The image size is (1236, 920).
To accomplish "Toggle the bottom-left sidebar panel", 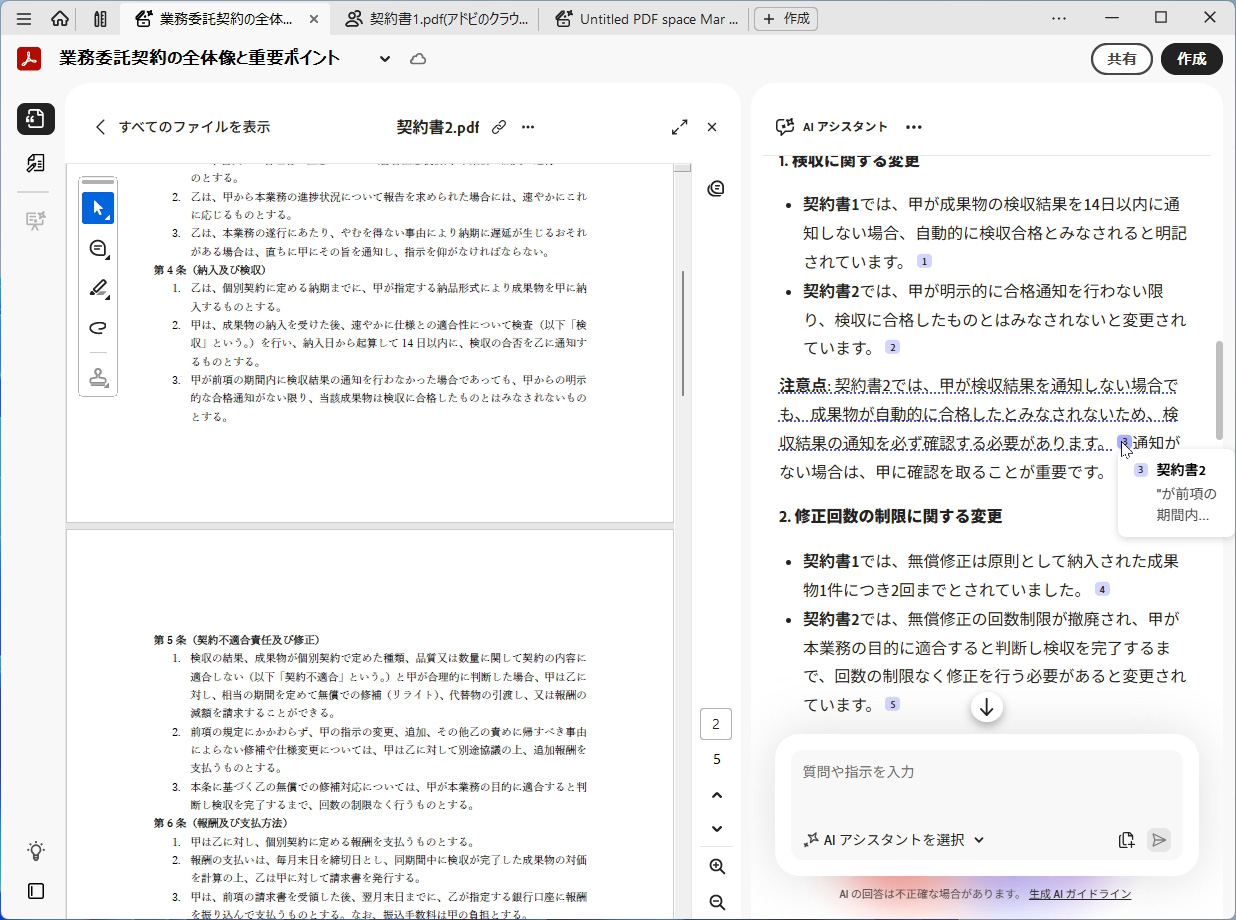I will (x=36, y=890).
